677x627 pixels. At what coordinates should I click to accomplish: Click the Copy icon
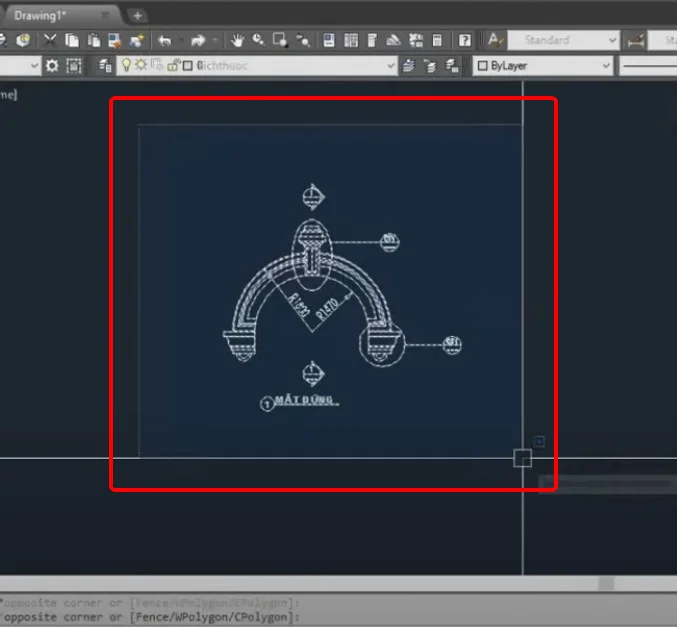pos(72,41)
